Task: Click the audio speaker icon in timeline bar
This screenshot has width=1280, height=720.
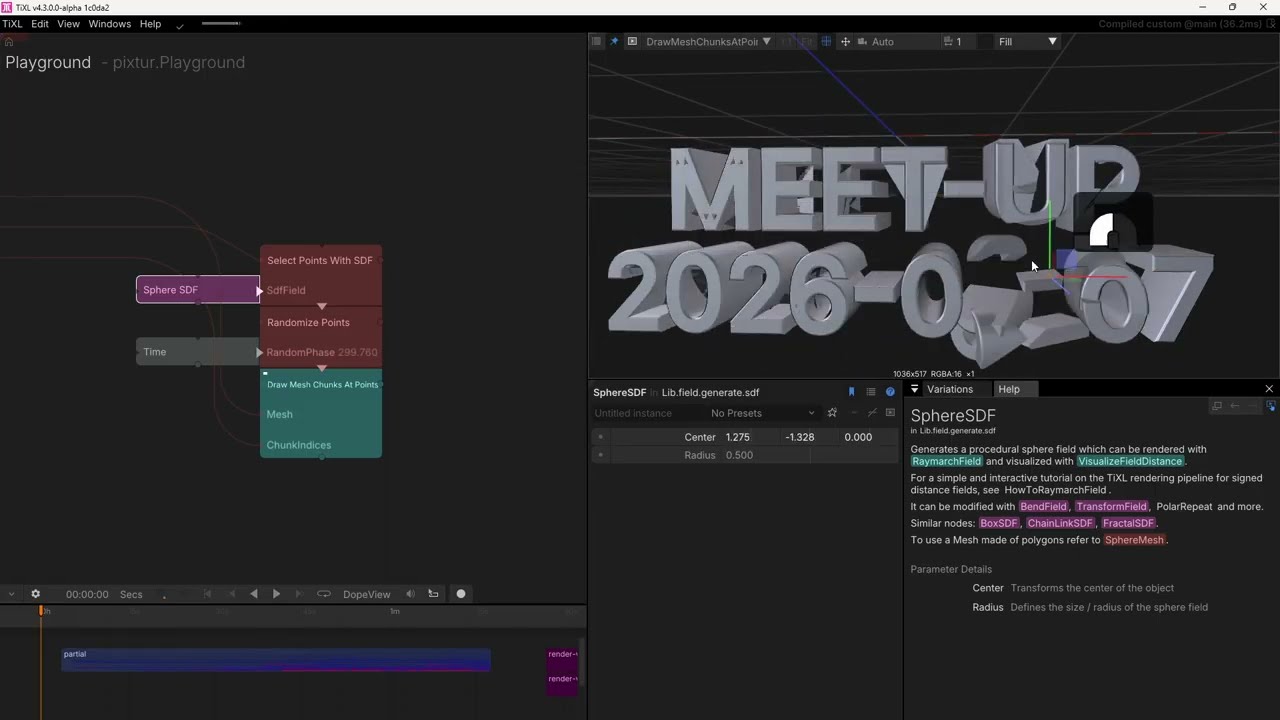Action: (410, 594)
